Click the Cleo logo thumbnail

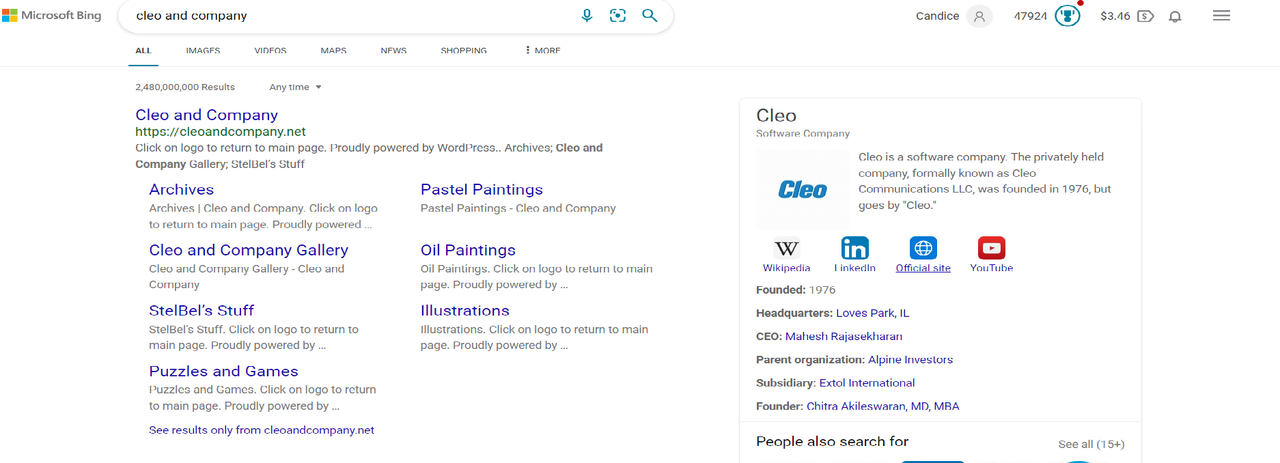[803, 190]
